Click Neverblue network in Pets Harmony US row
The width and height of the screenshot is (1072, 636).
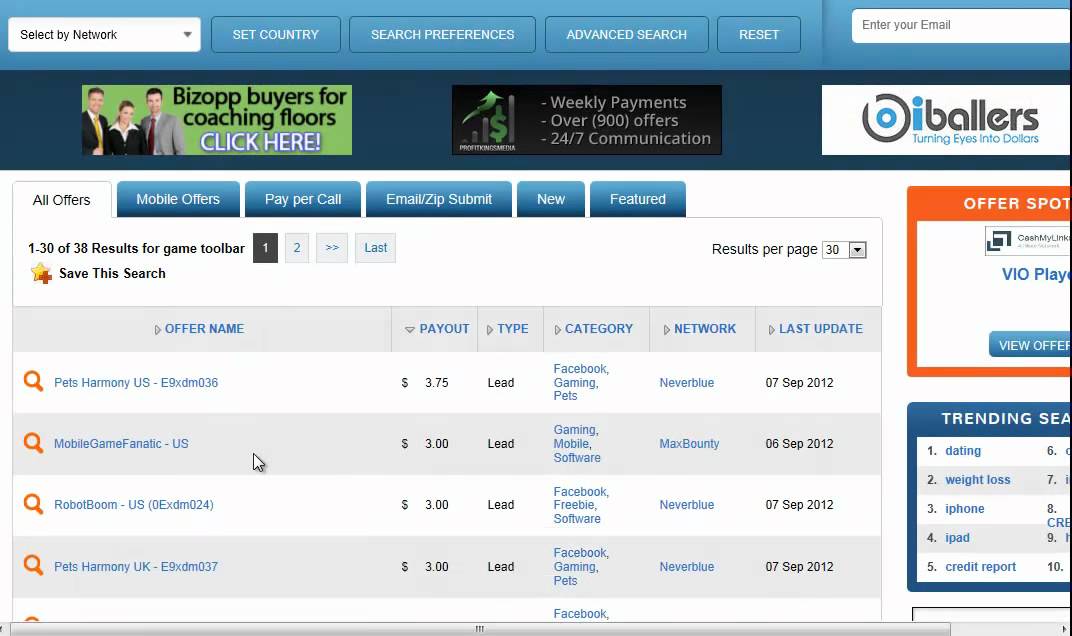click(x=686, y=382)
